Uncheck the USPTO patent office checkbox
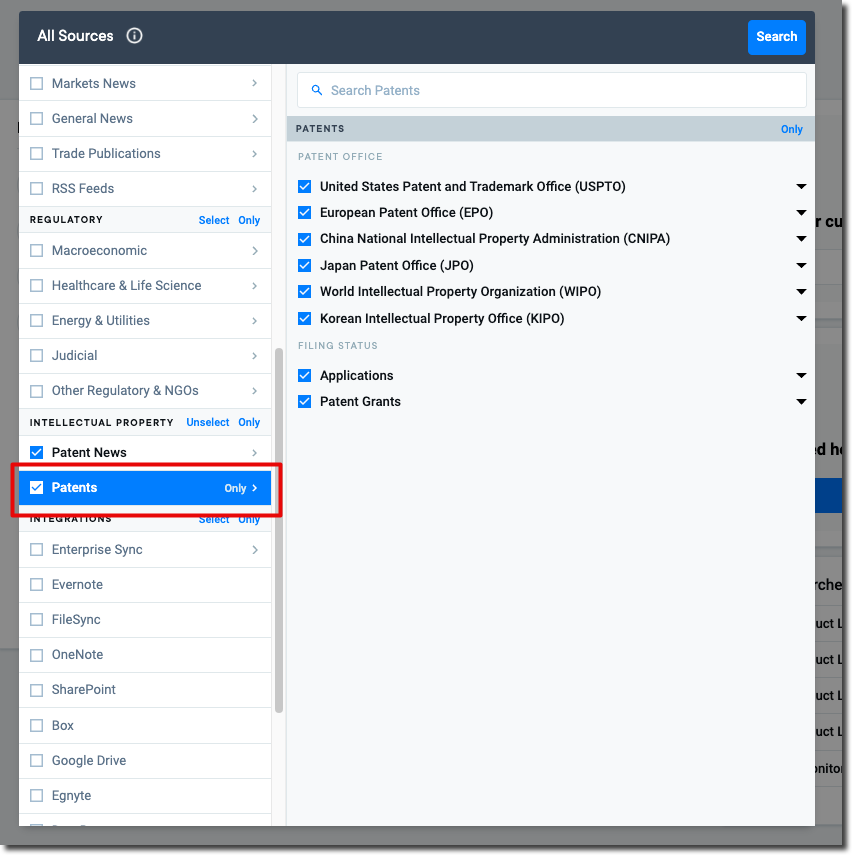Image resolution: width=852 pixels, height=855 pixels. point(305,186)
